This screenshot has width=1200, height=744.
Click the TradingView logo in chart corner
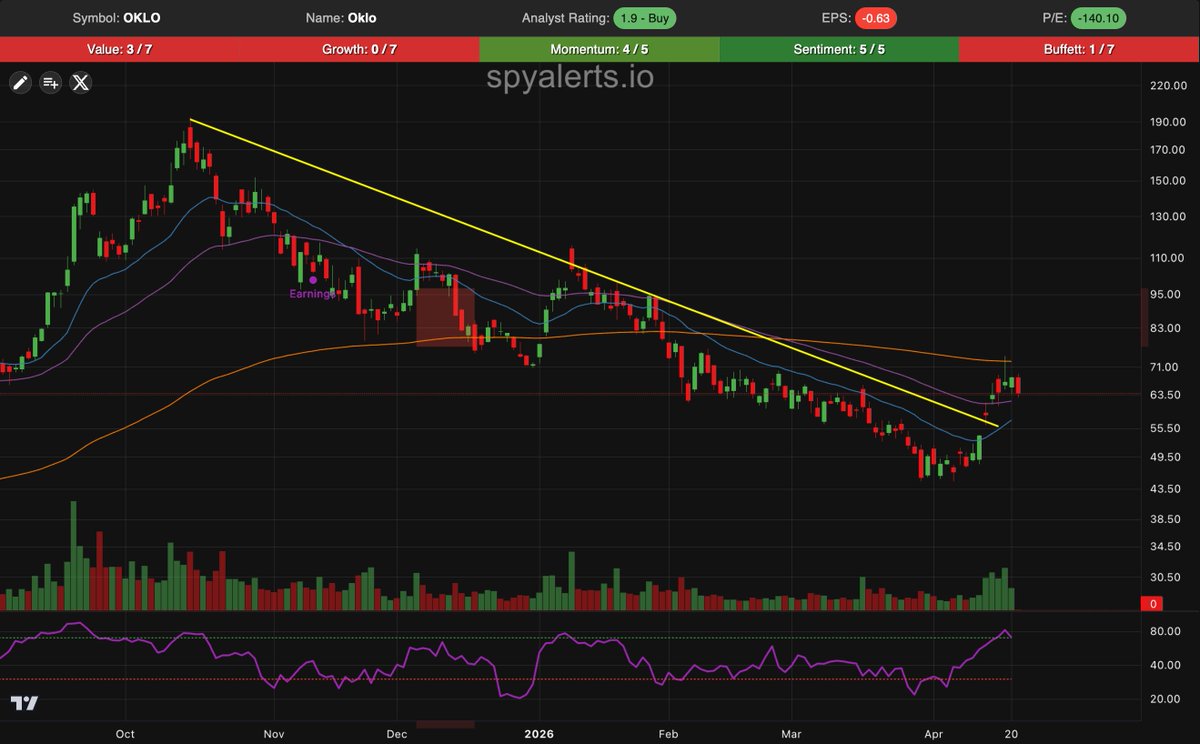24,703
